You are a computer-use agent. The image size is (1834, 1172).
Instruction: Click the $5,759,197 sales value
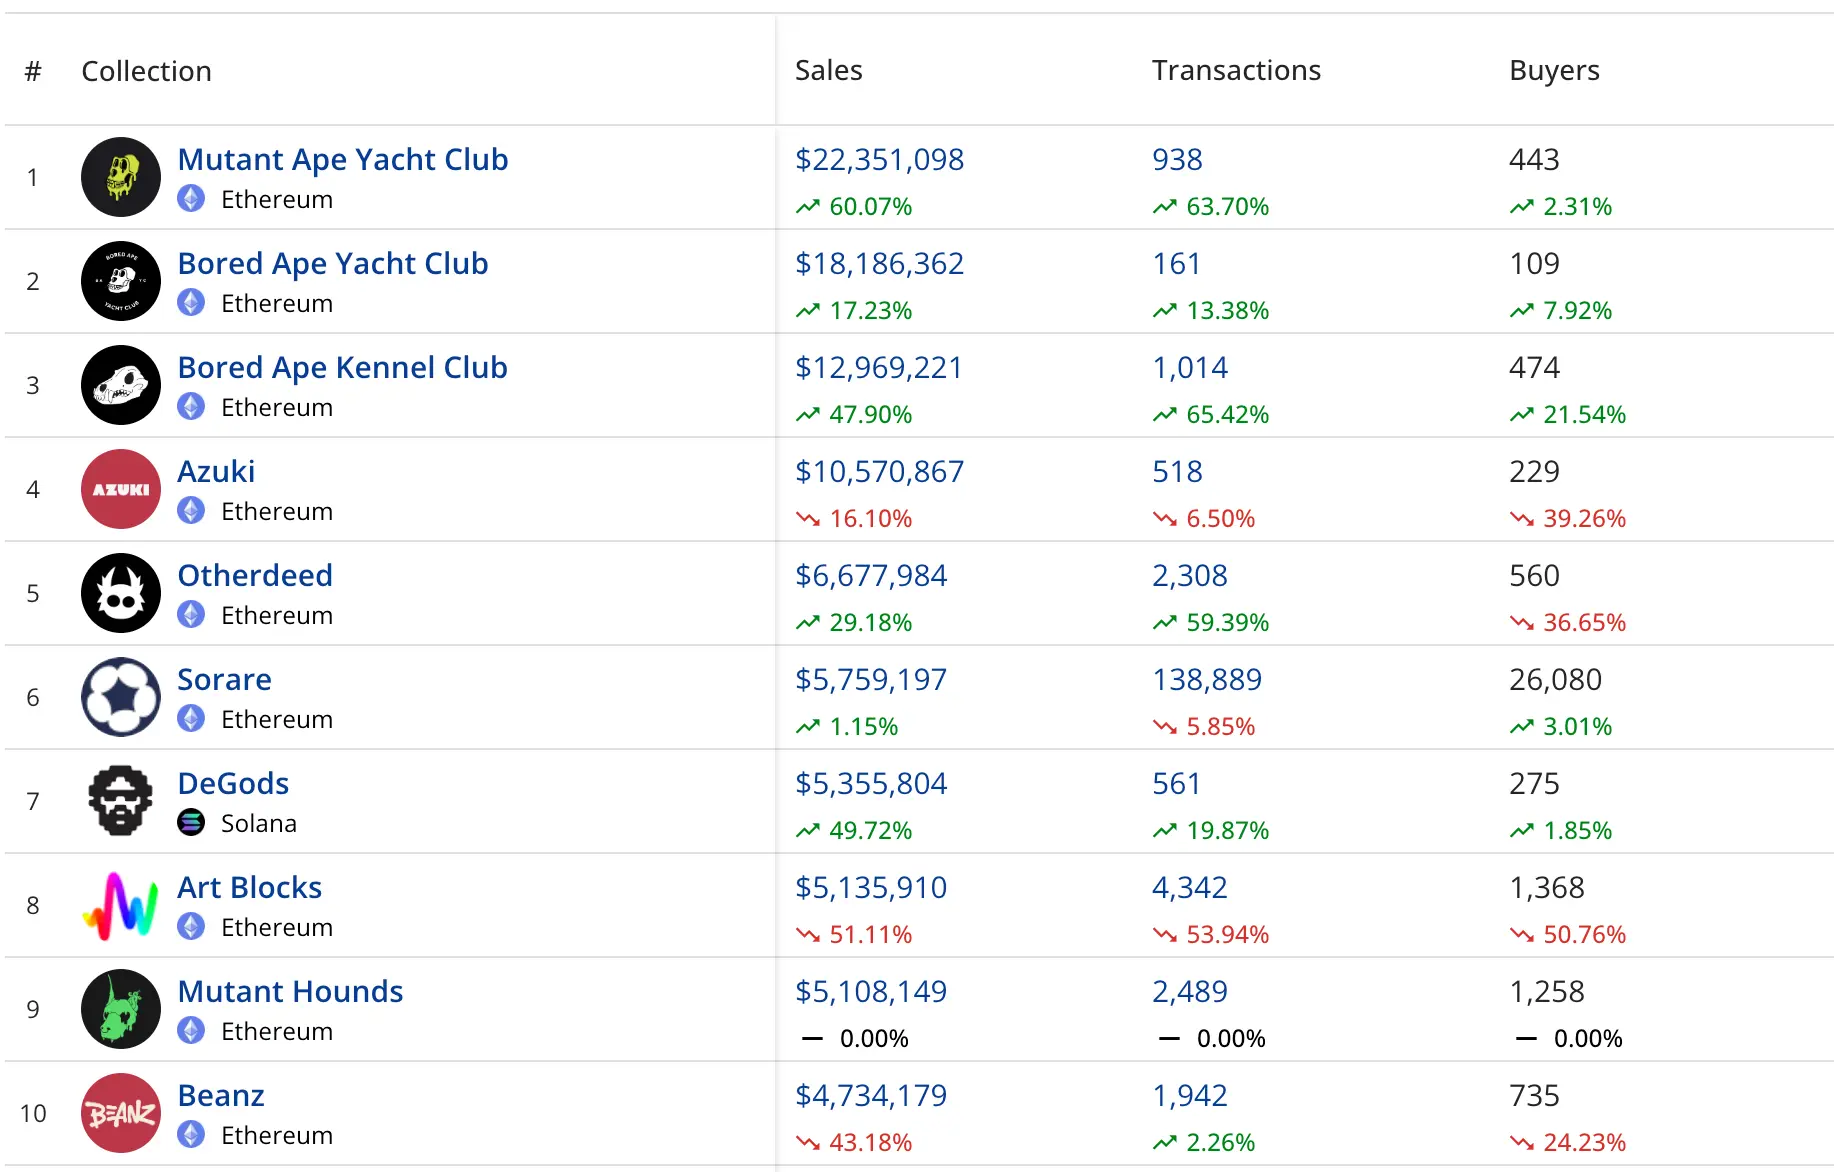pyautogui.click(x=871, y=680)
